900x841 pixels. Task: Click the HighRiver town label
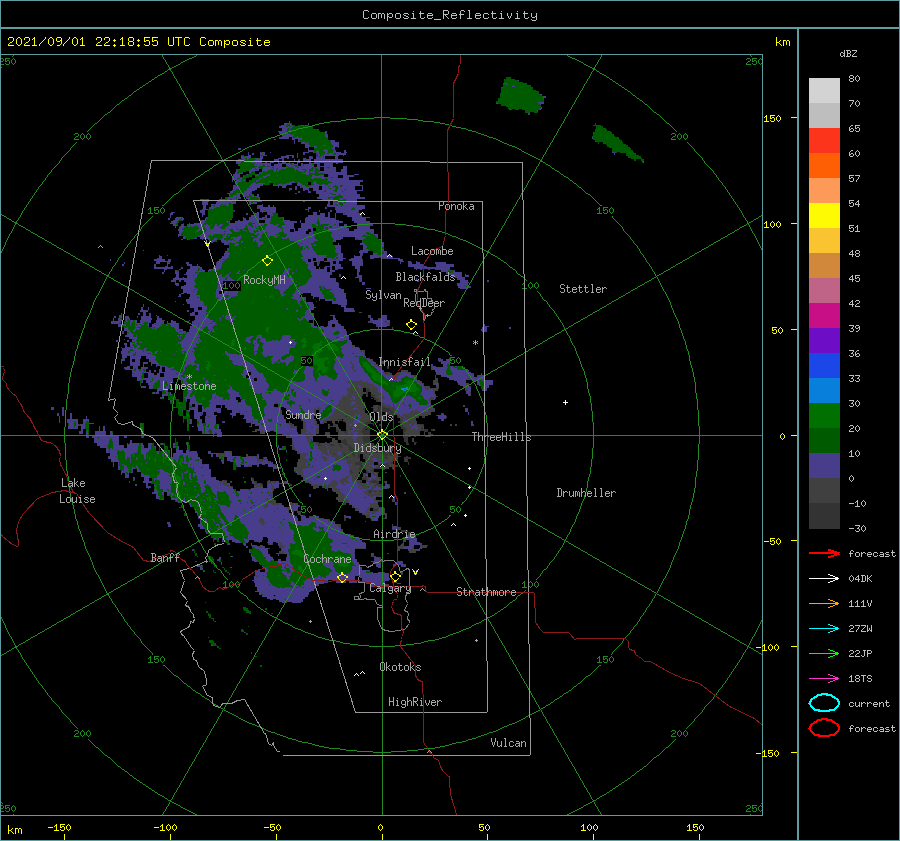pyautogui.click(x=415, y=702)
